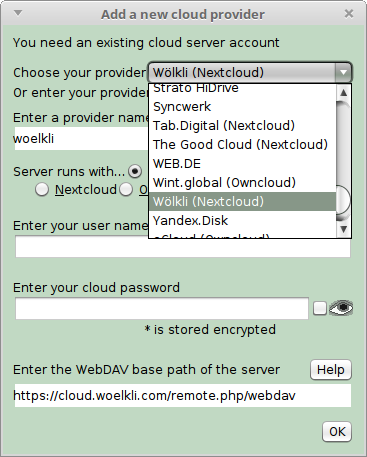367x457 pixels.
Task: Focus the cloud password input field
Action: (x=162, y=308)
